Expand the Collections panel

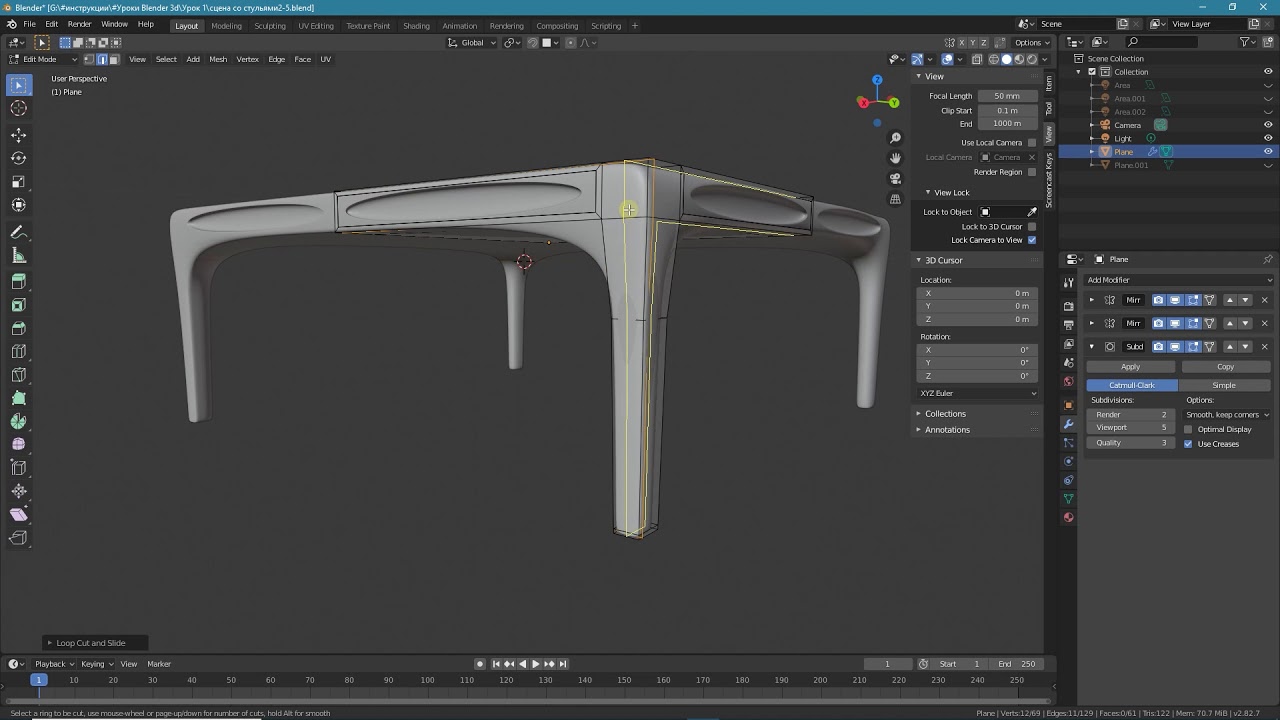pyautogui.click(x=945, y=414)
